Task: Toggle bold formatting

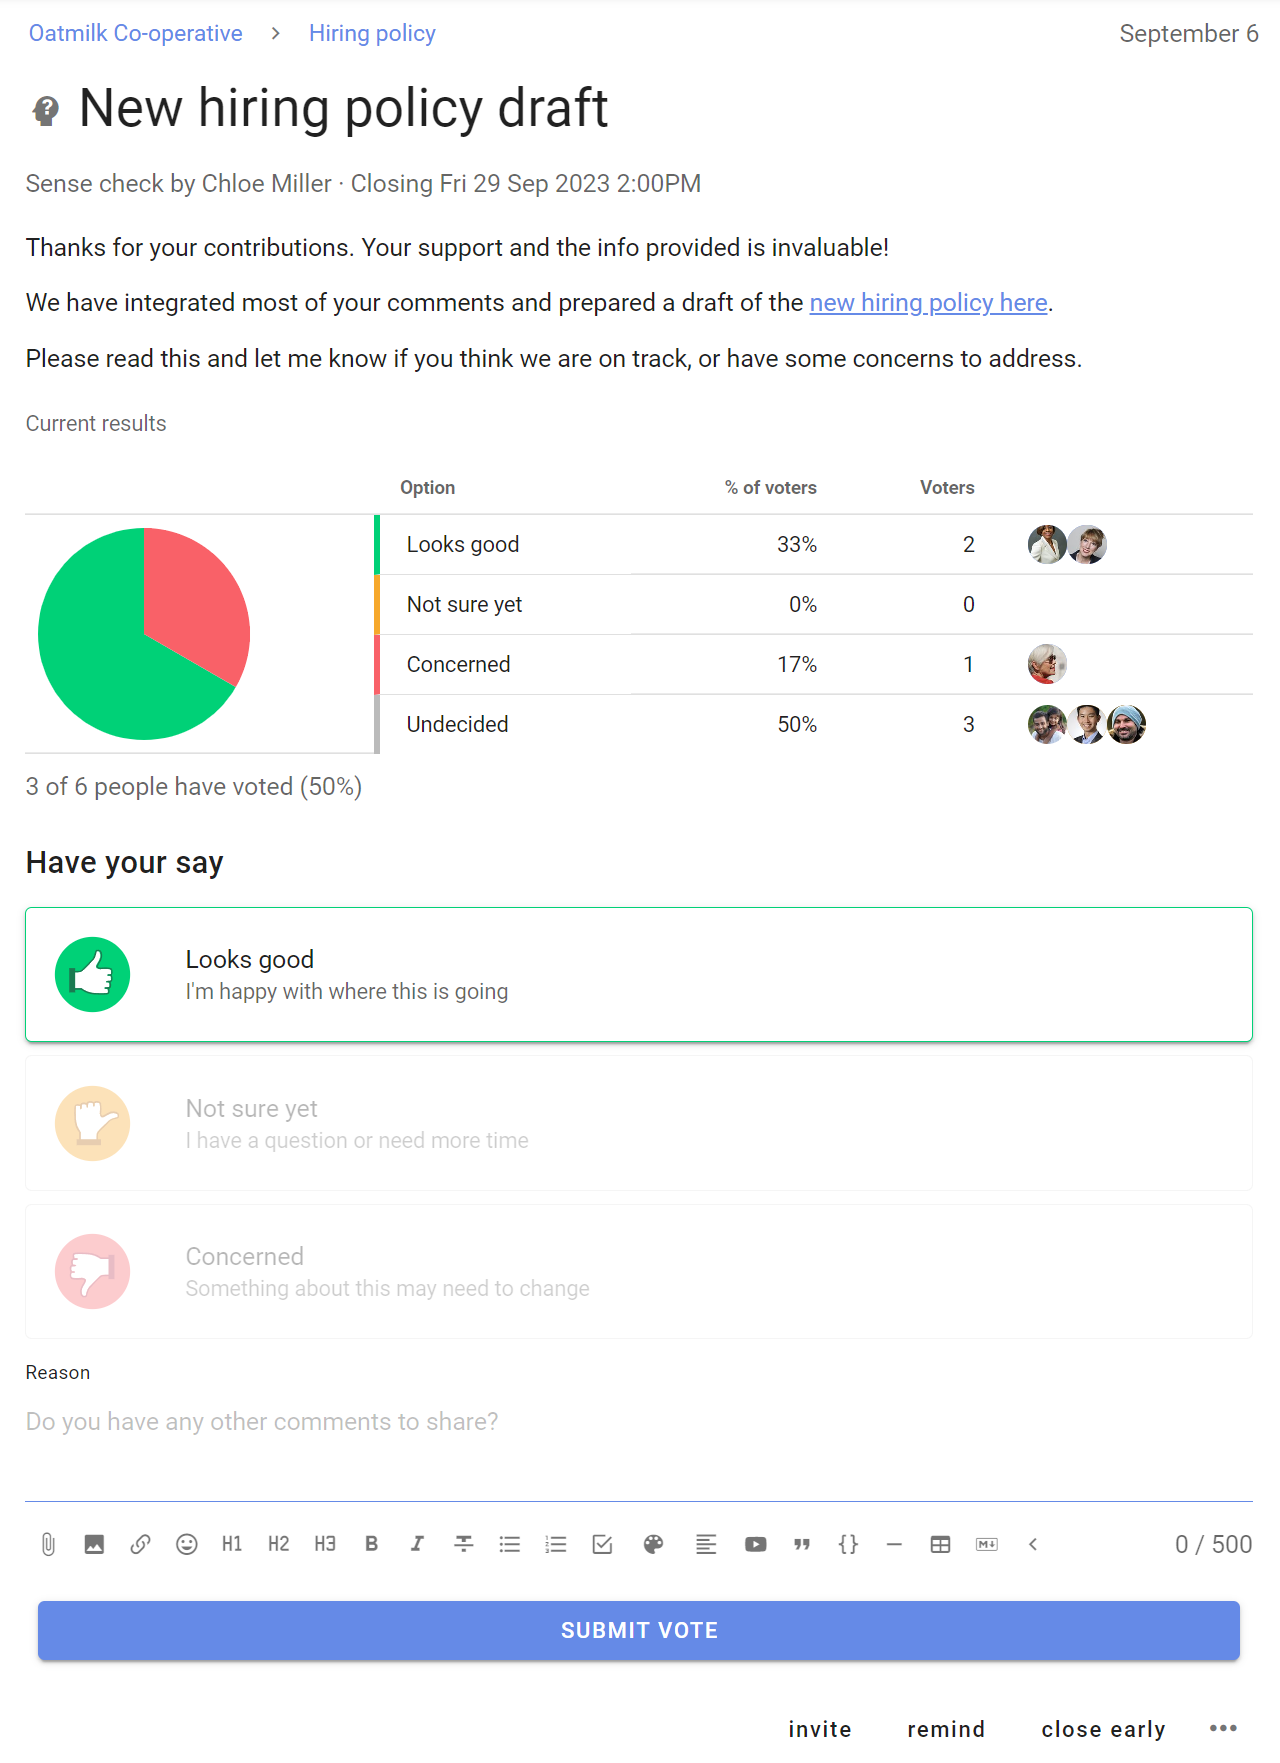Action: (371, 1544)
